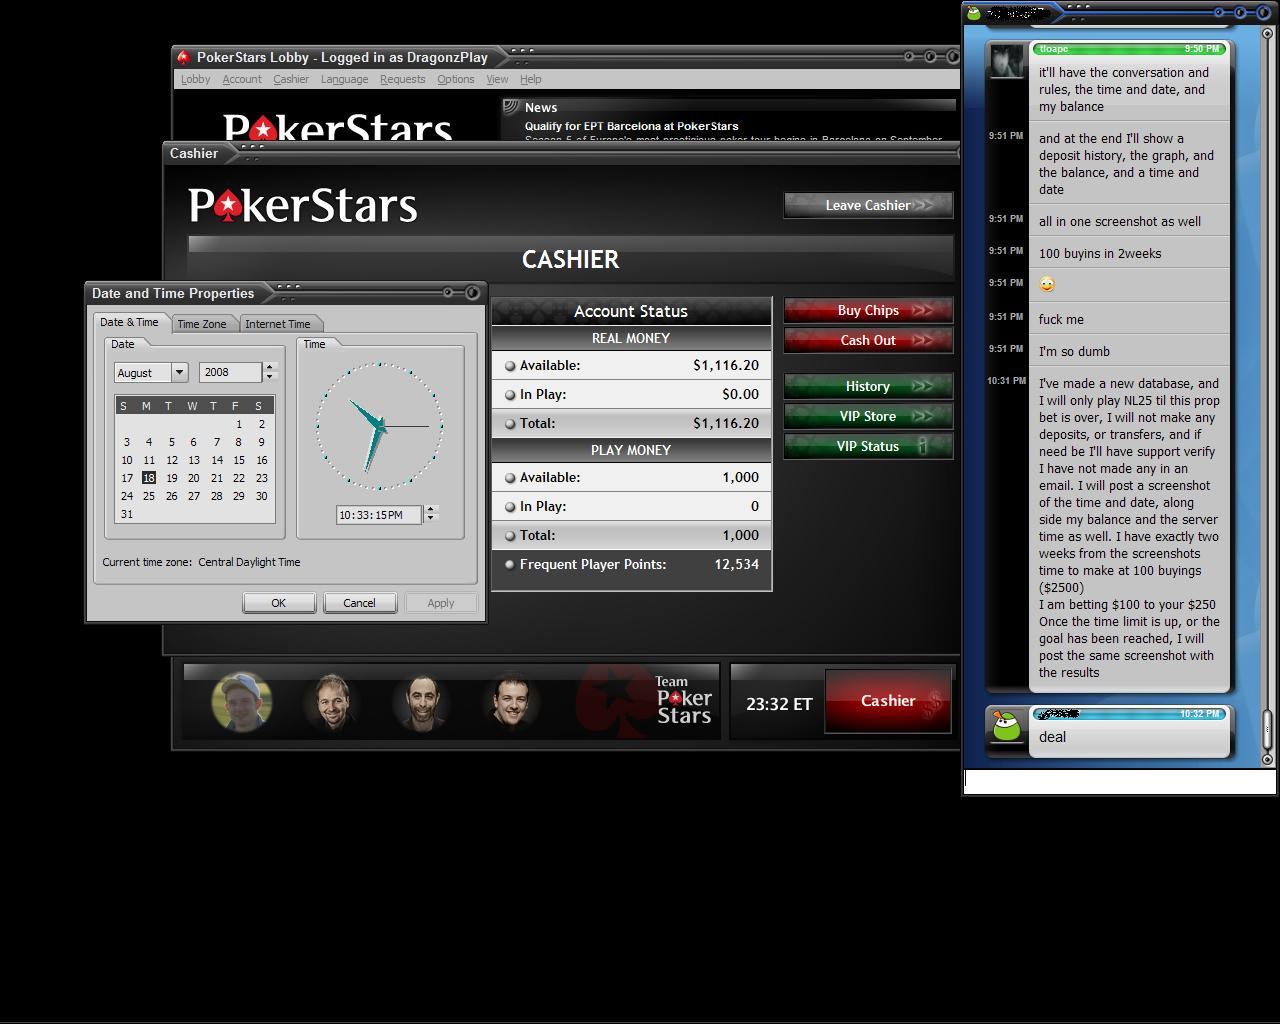This screenshot has width=1280, height=1024.
Task: Click Leave Cashier button
Action: pyautogui.click(x=868, y=205)
